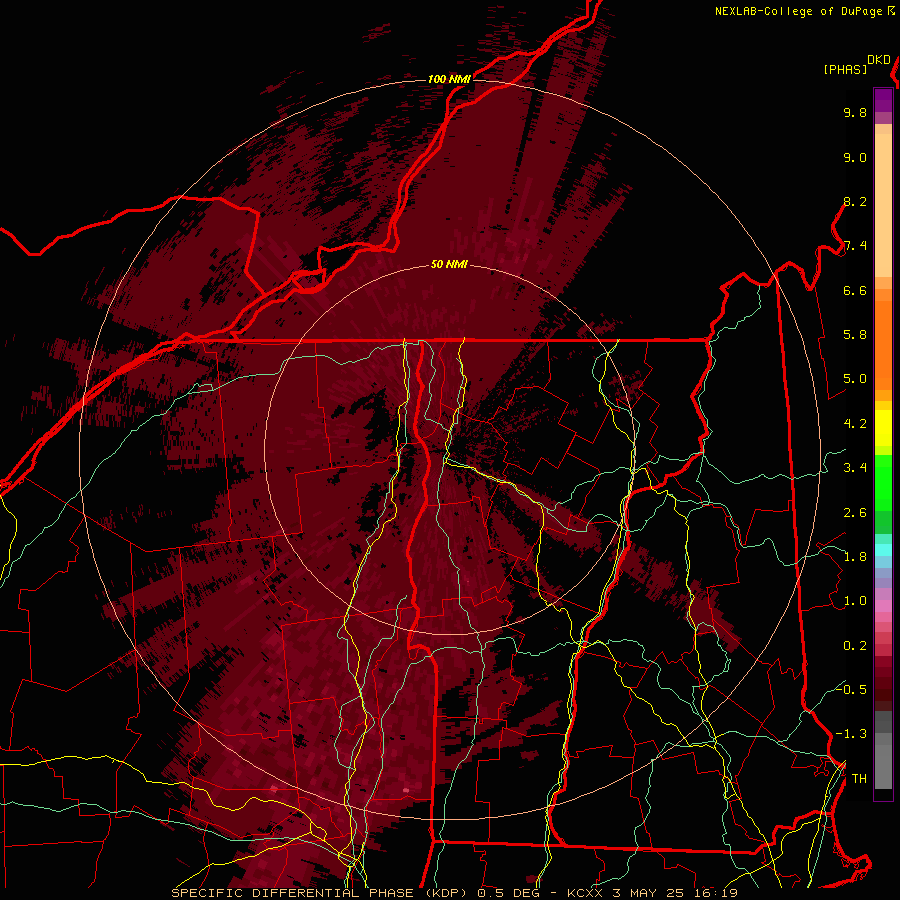Screen dimensions: 900x900
Task: Click the 4.2 legend value label
Action: [x=855, y=424]
